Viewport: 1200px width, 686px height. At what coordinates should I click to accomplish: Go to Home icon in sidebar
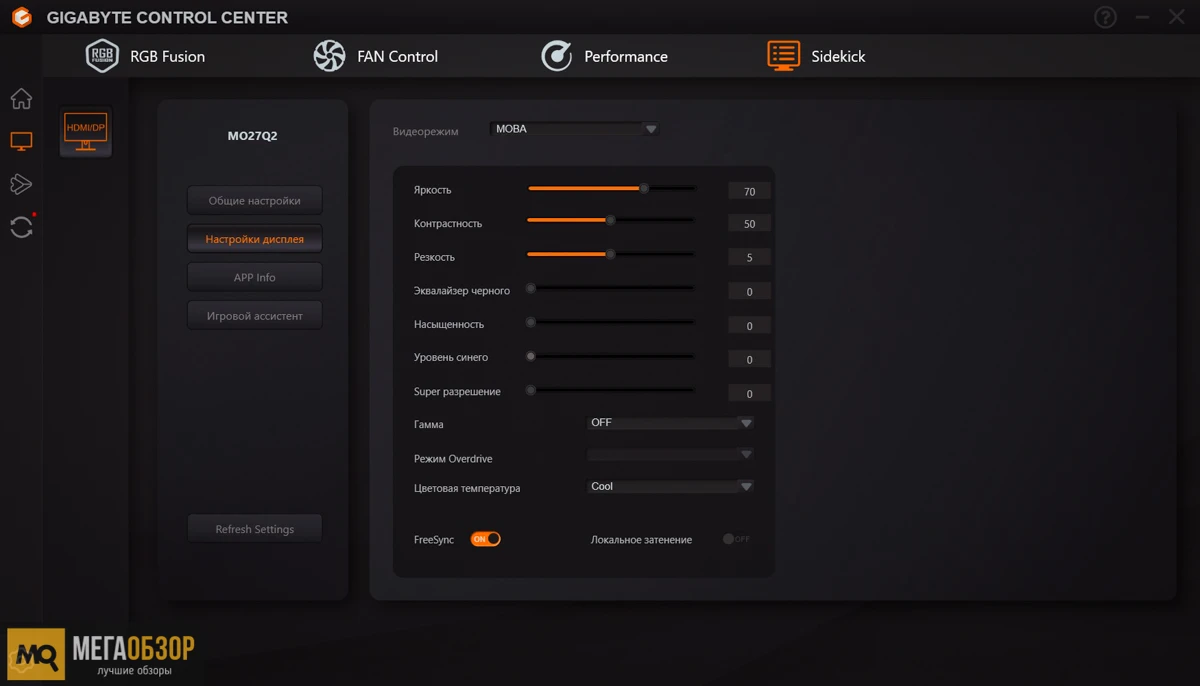coord(21,99)
